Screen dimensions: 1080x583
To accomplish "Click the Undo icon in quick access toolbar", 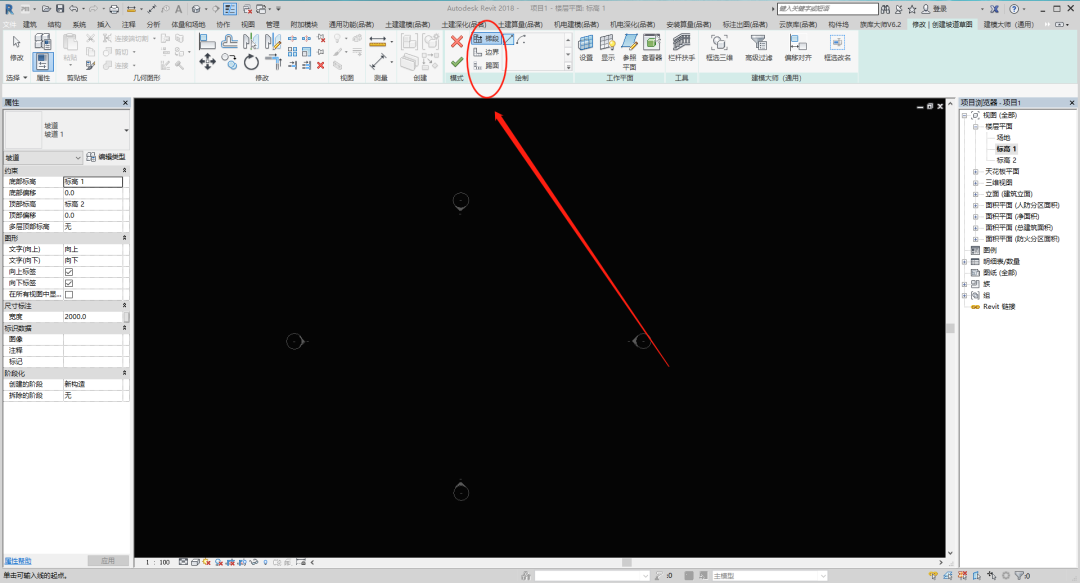I will pyautogui.click(x=74, y=9).
